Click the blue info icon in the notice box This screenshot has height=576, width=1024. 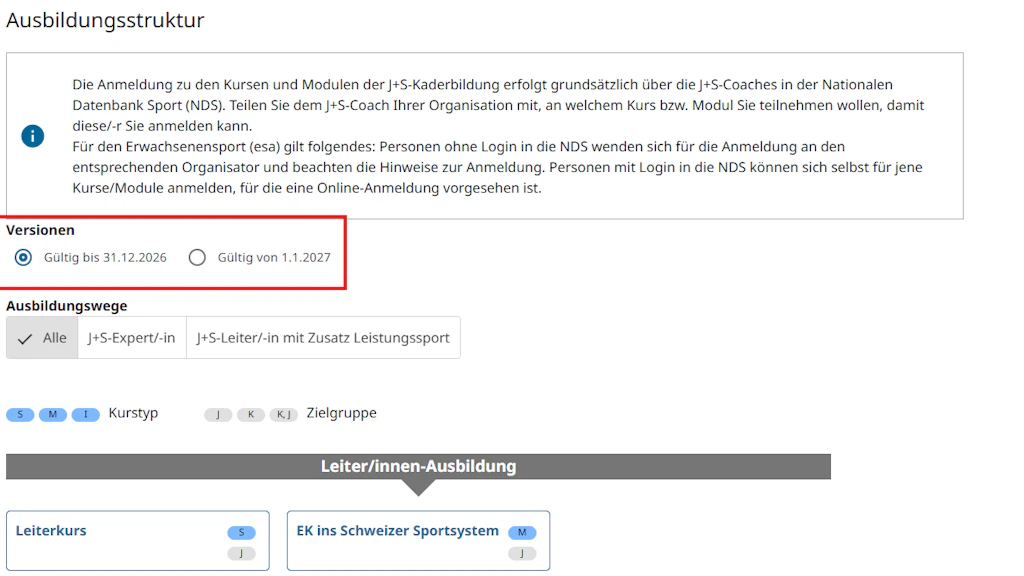pyautogui.click(x=33, y=136)
